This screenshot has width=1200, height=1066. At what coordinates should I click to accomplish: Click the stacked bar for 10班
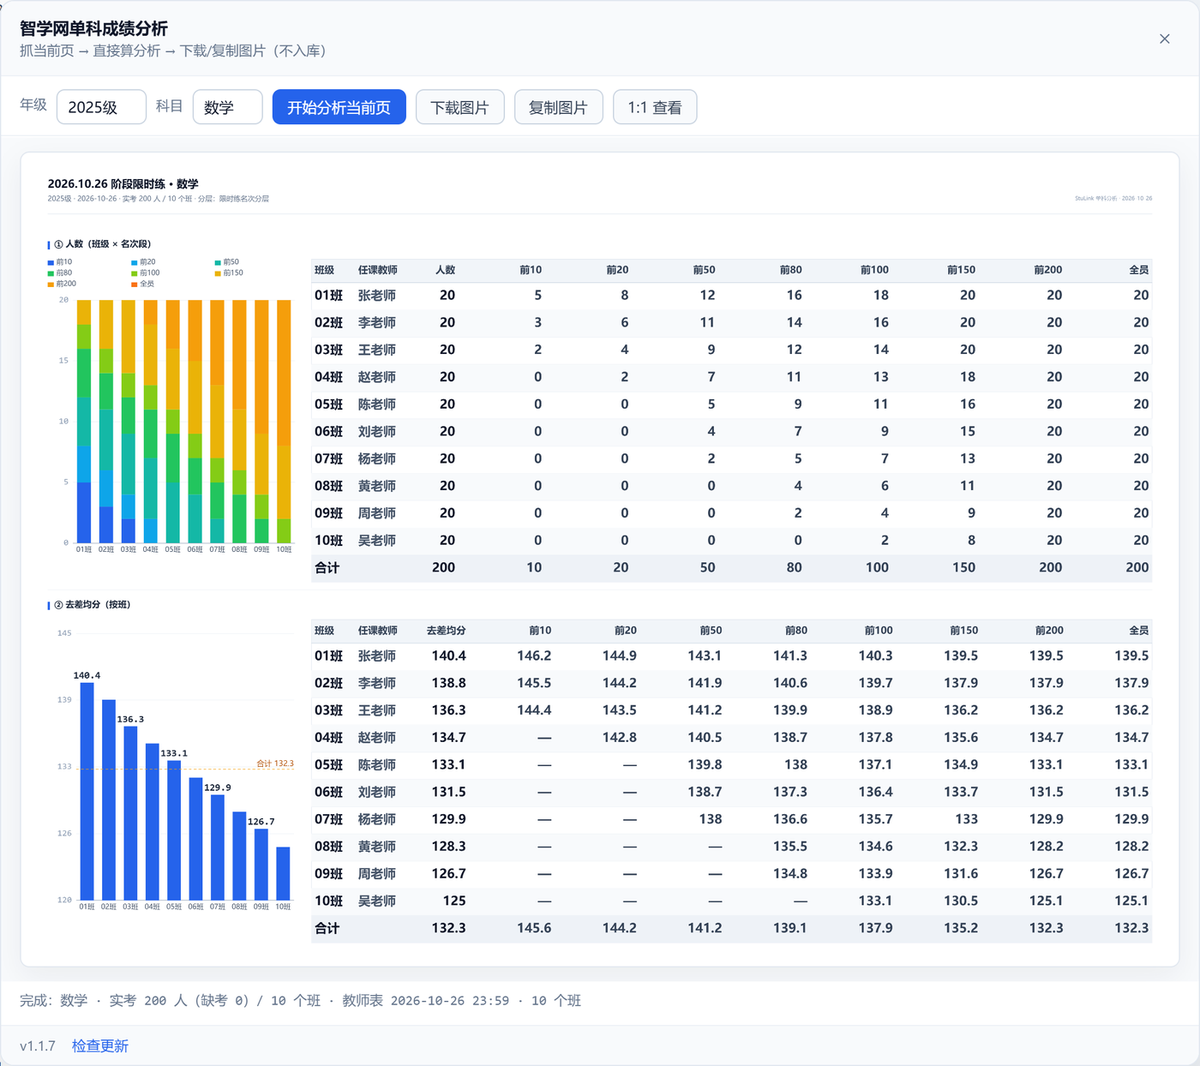[284, 421]
